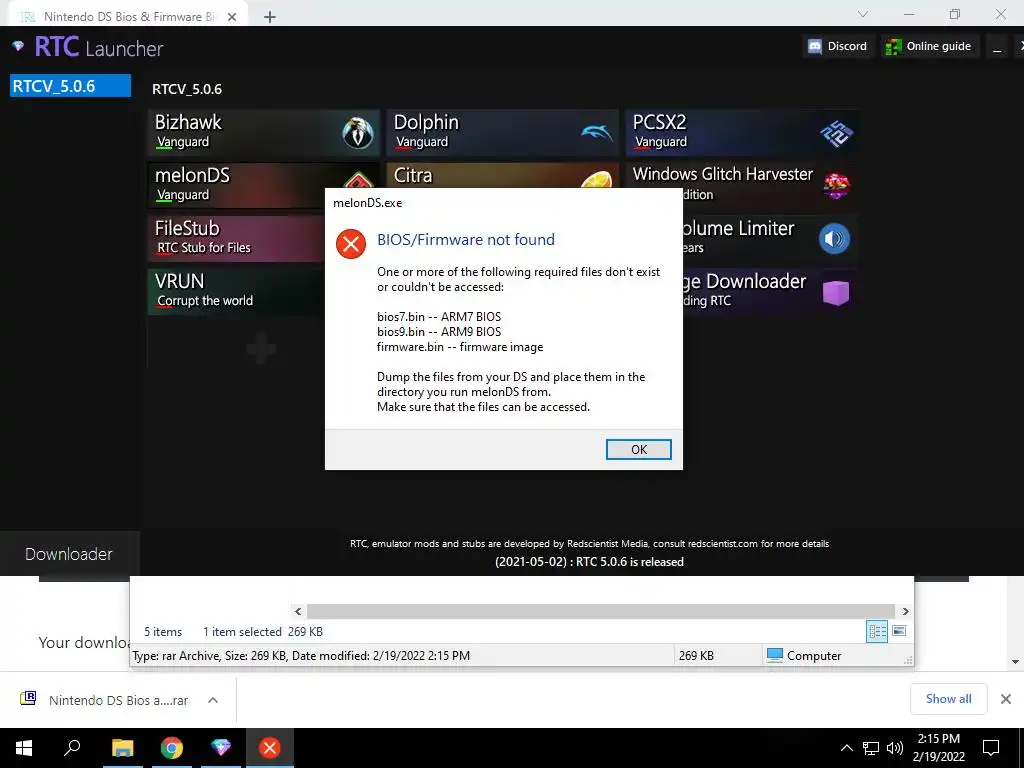The image size is (1024, 768).
Task: Open the taskbar clock and date
Action: coord(938,748)
